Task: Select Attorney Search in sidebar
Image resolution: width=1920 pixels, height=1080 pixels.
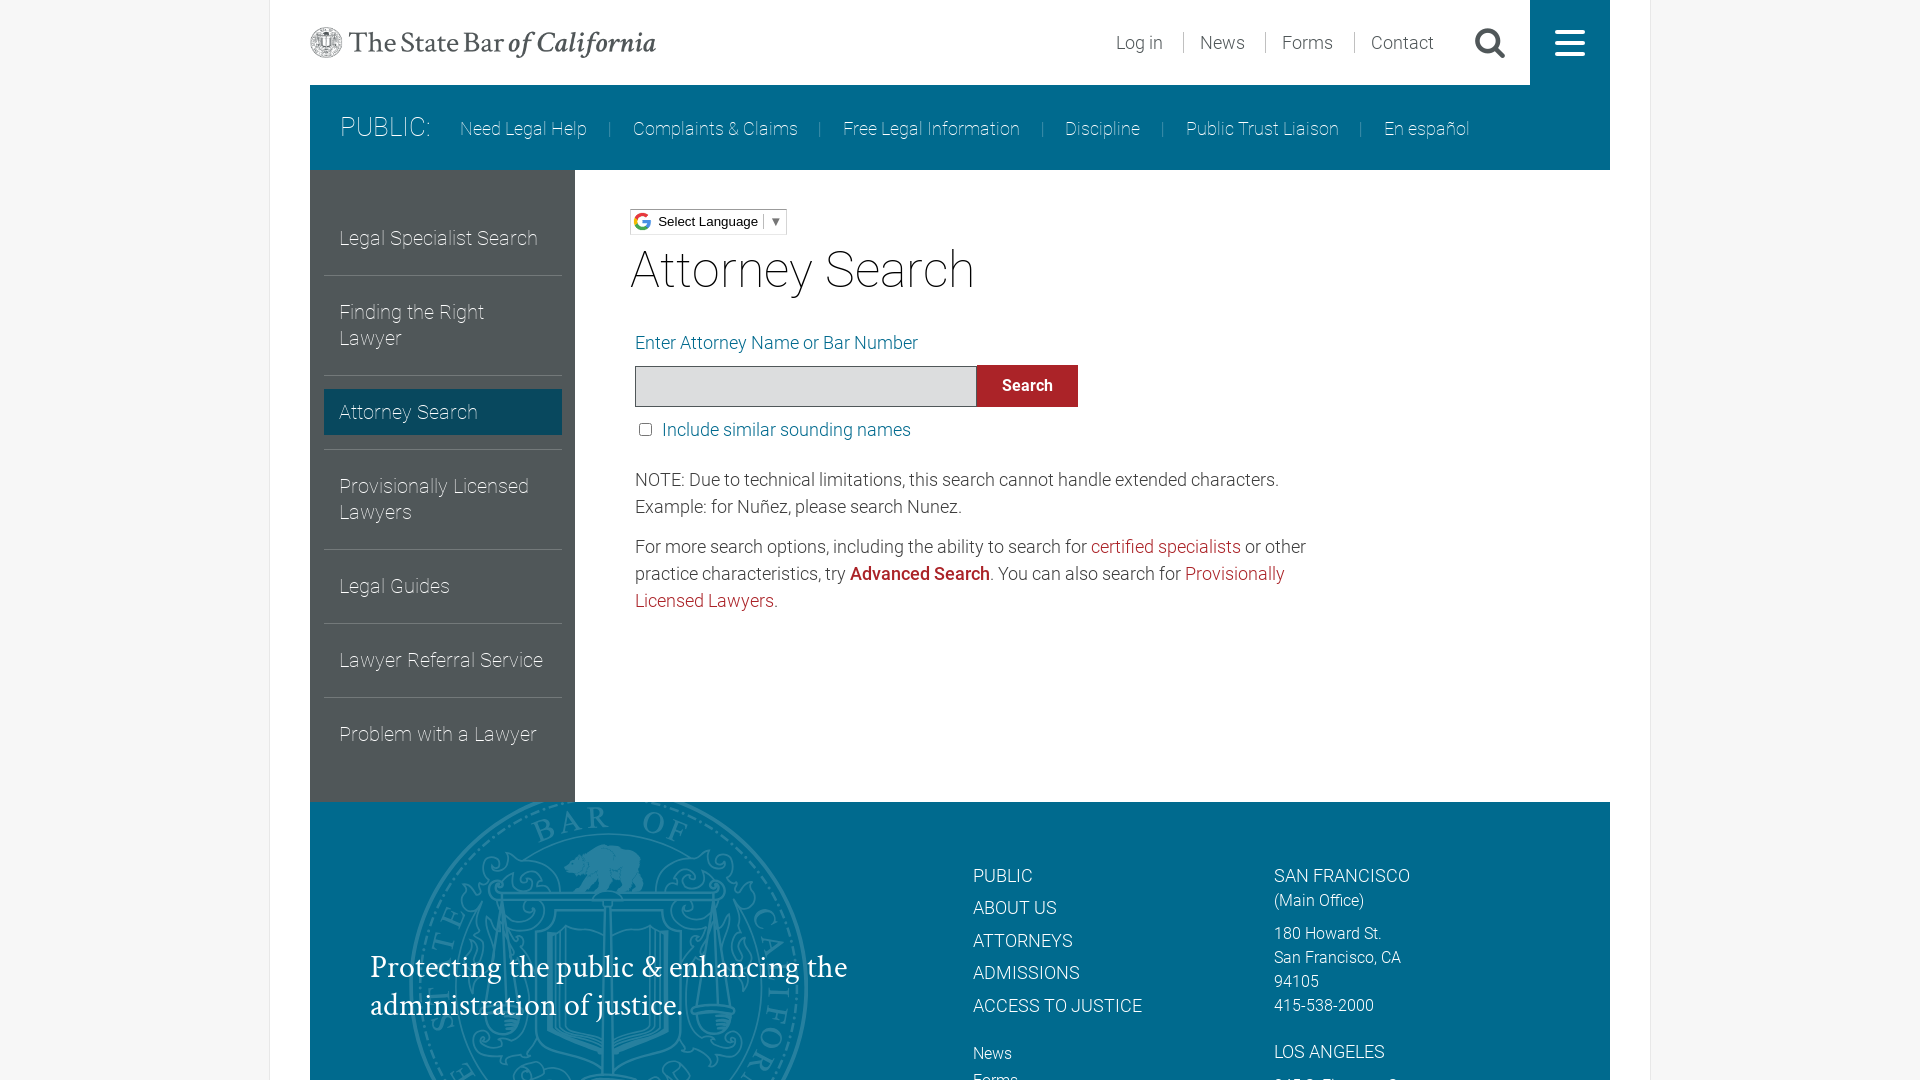Action: point(443,412)
